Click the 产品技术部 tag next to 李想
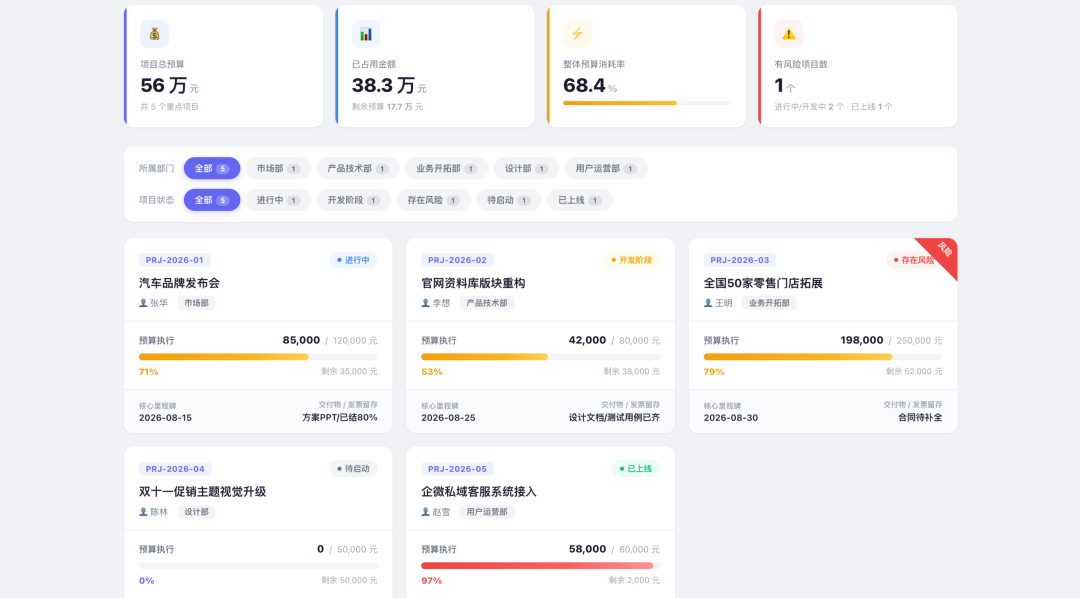Image resolution: width=1080 pixels, height=598 pixels. tap(487, 303)
